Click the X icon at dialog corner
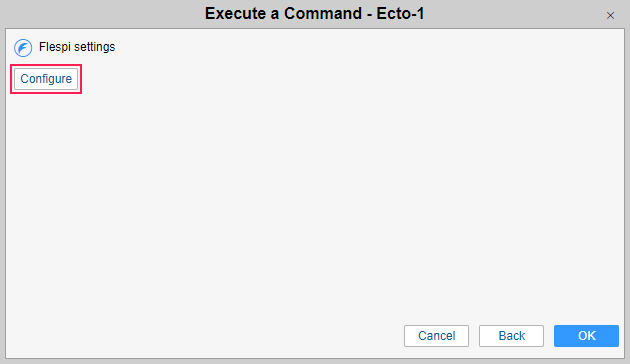630x364 pixels. tap(610, 16)
